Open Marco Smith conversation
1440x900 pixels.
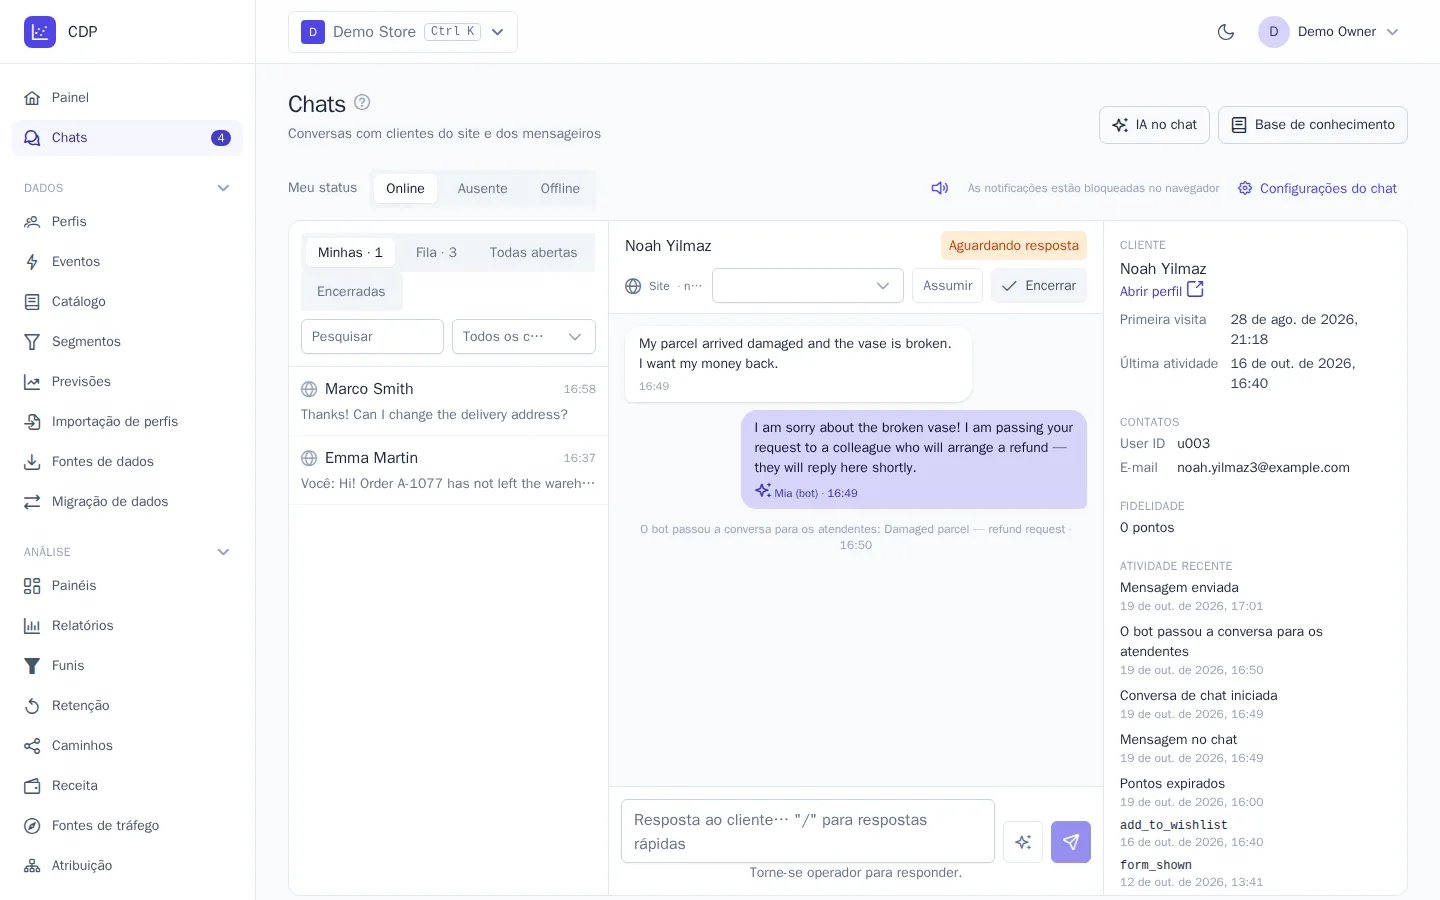[448, 401]
